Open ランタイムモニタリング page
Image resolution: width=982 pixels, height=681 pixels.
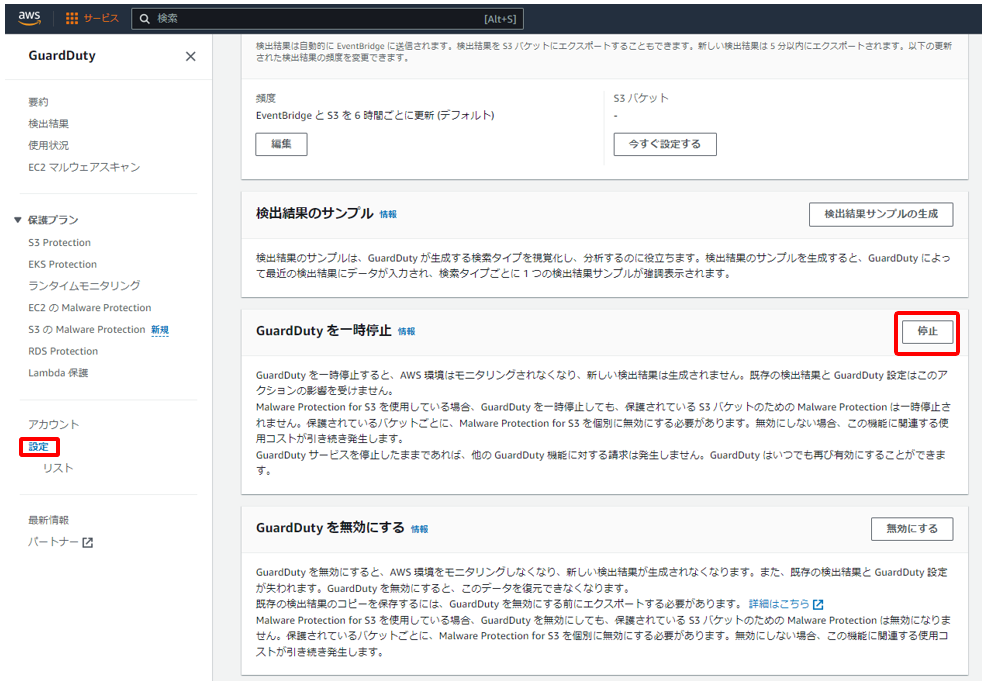tap(84, 286)
